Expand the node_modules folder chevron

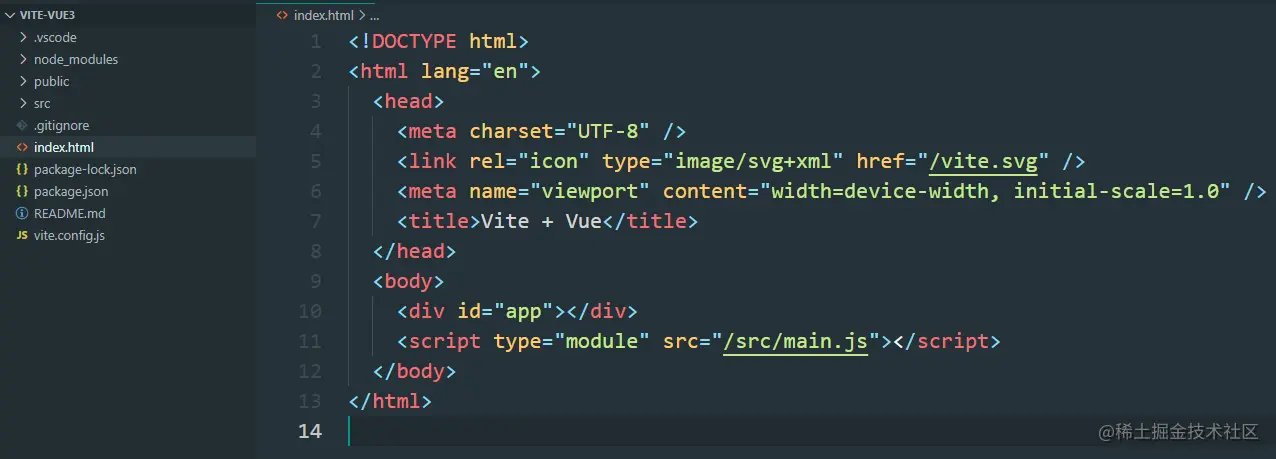(x=23, y=59)
